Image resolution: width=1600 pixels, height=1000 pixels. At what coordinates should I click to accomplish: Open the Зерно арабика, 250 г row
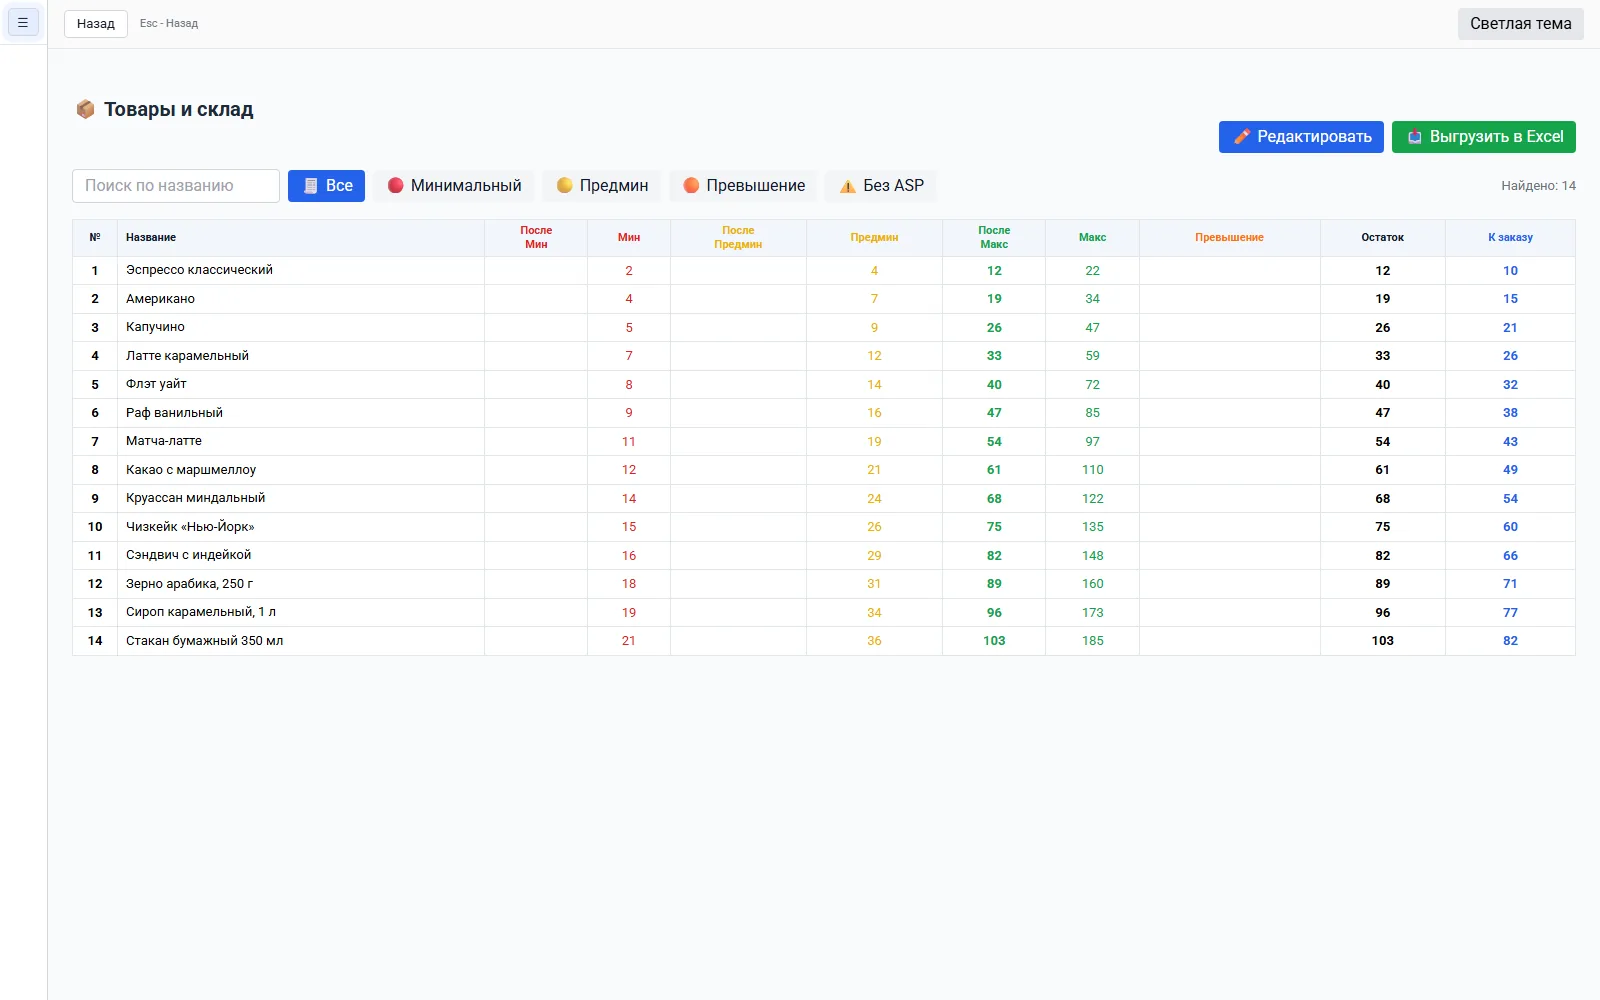824,584
